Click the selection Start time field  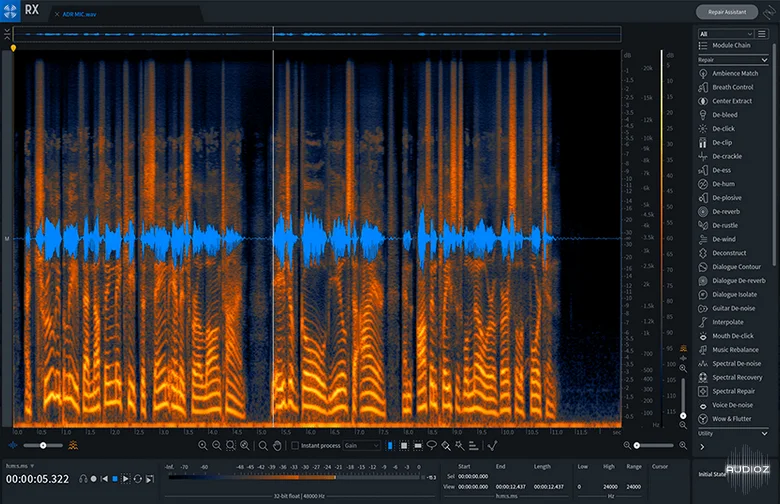(473, 476)
